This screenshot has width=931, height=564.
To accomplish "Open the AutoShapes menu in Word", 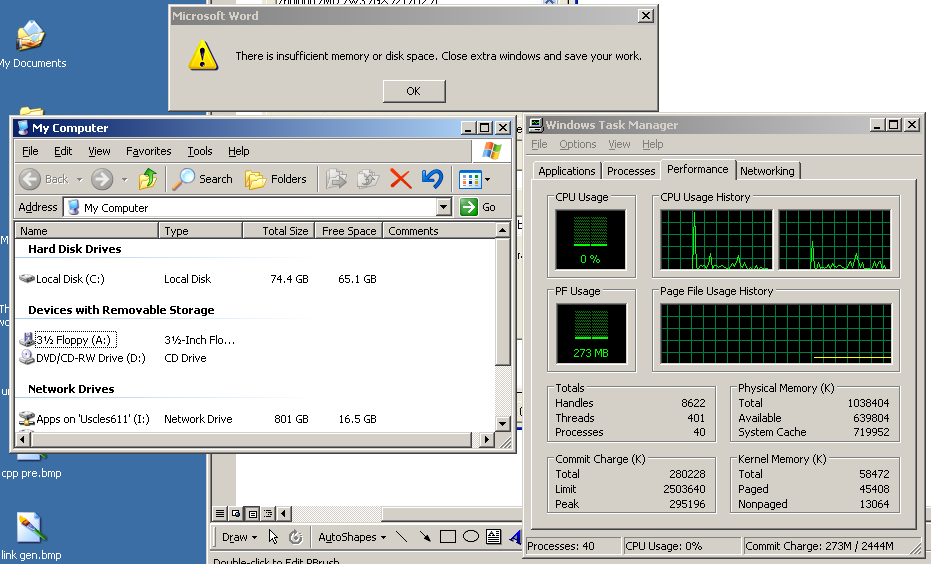I will pos(352,537).
